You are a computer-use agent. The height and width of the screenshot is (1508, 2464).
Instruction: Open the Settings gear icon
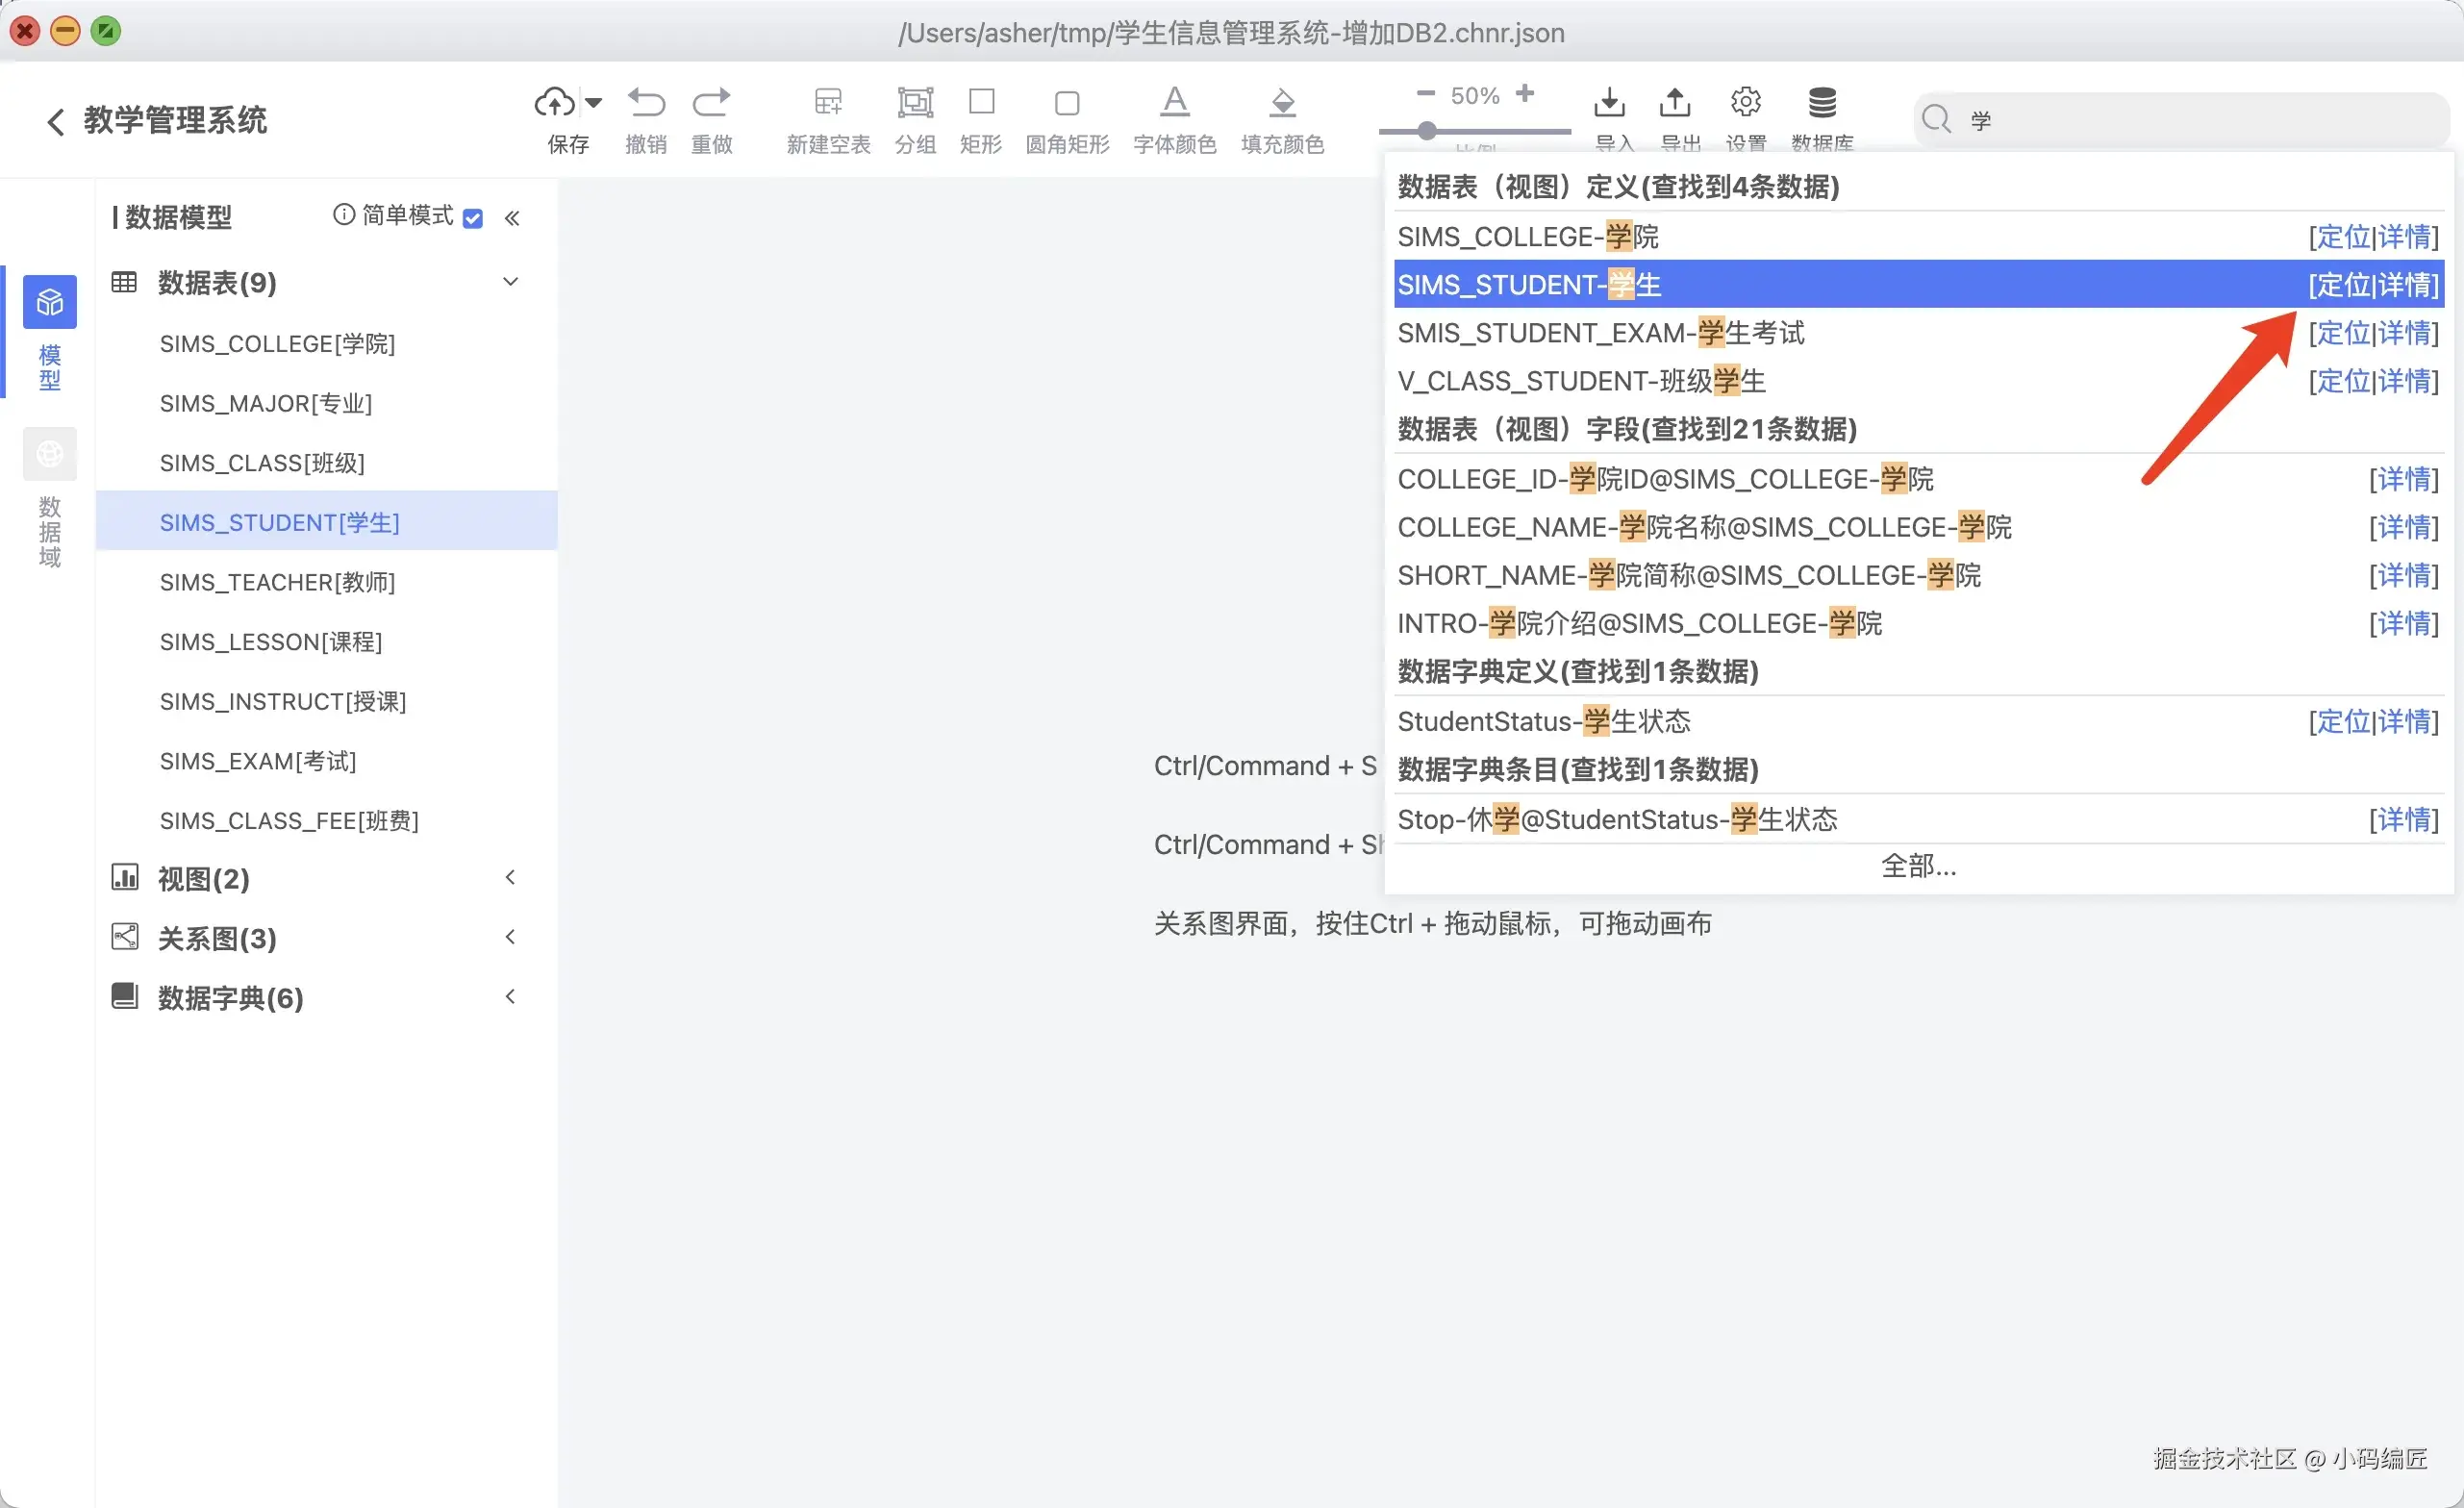tap(1746, 102)
